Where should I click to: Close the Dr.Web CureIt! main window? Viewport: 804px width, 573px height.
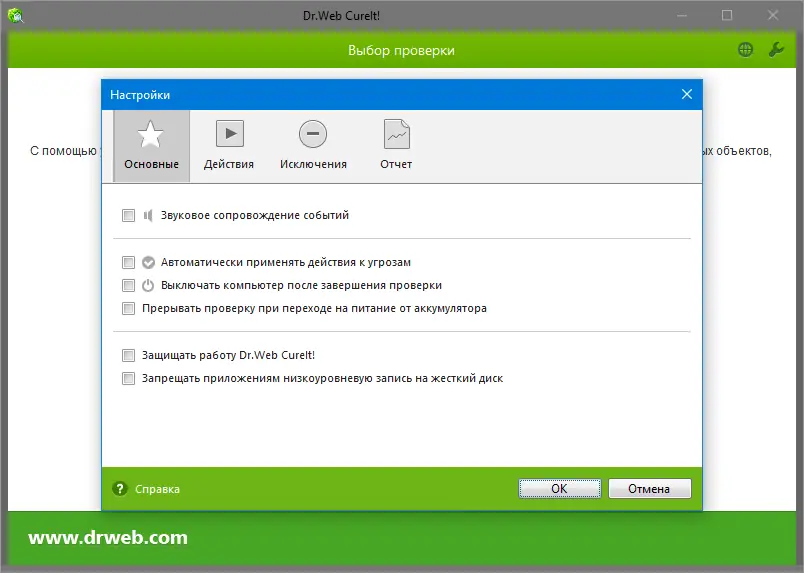coord(773,16)
